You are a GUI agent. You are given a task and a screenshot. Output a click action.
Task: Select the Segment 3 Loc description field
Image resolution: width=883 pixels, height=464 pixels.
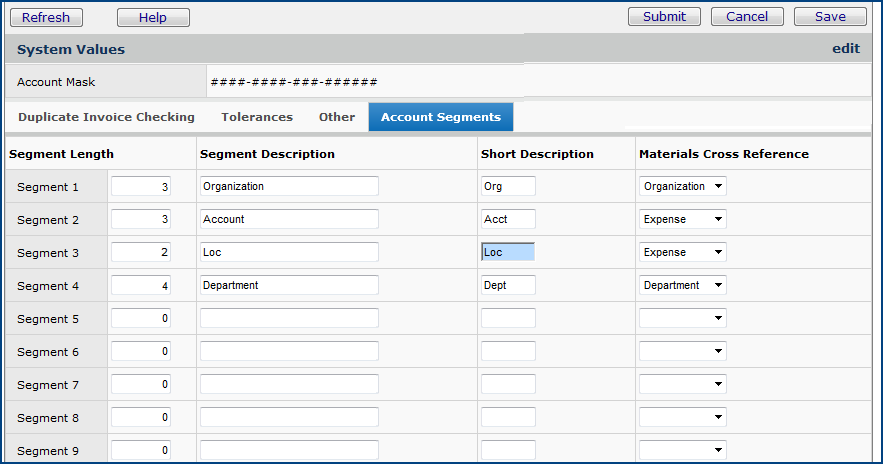[289, 252]
